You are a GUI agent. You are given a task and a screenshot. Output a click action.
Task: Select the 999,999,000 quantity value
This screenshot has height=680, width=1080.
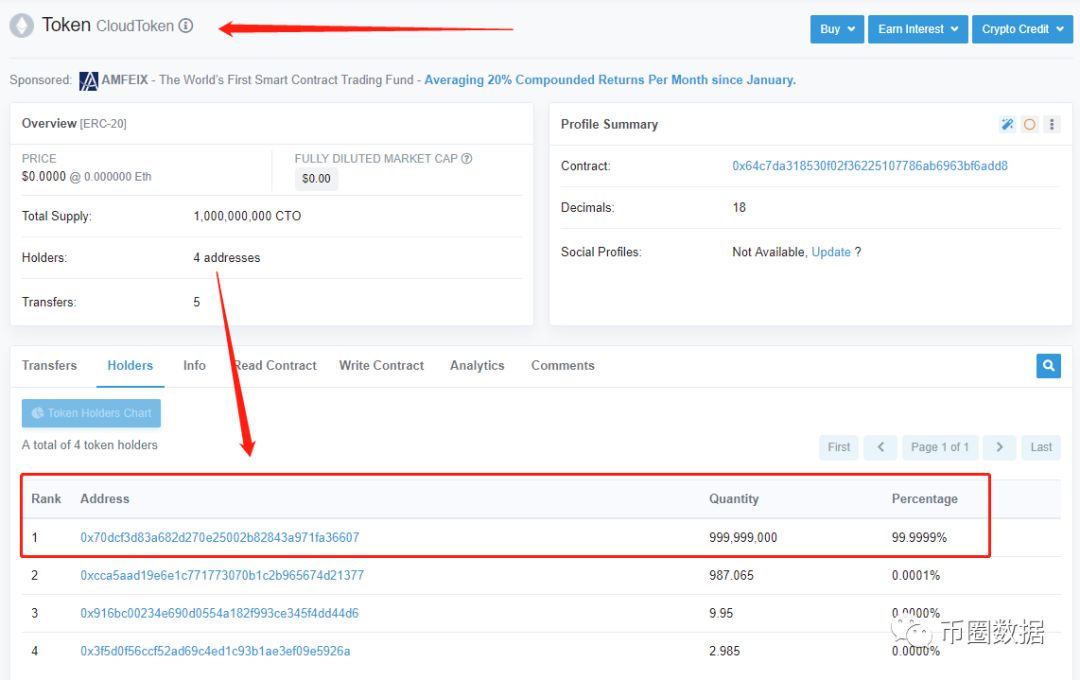point(742,537)
